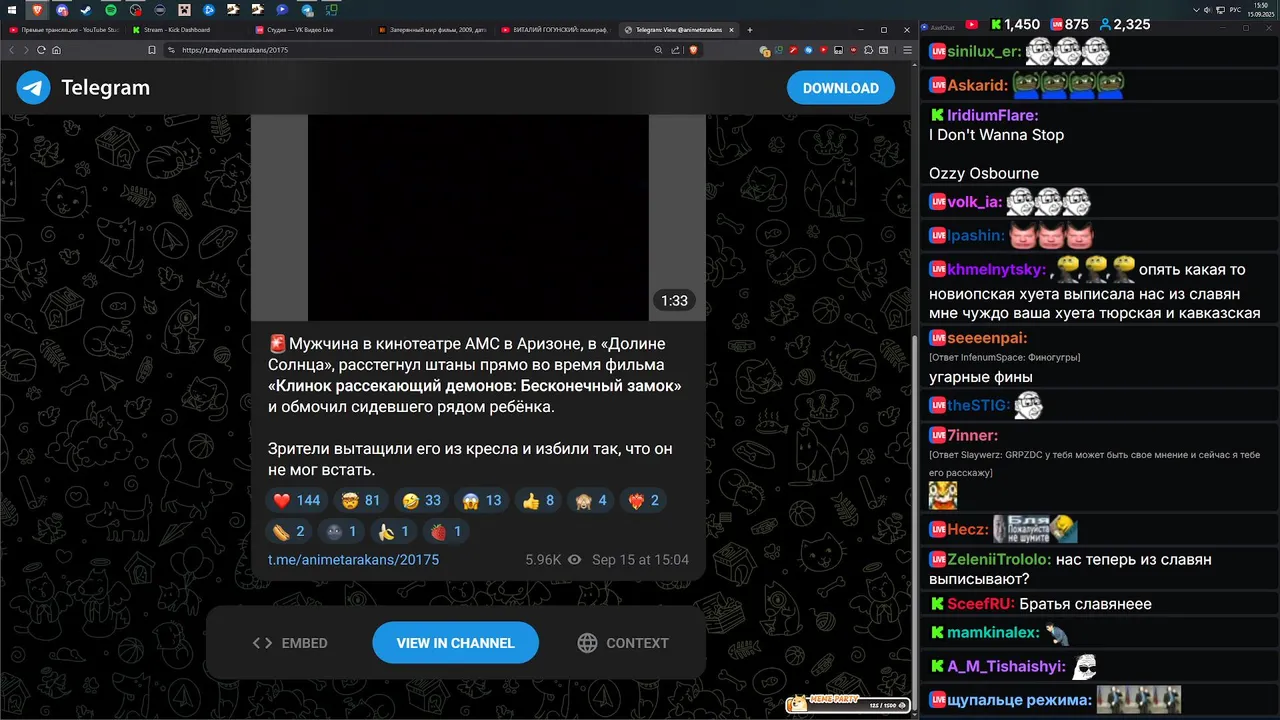Click the blue DOWNLOAD button
The width and height of the screenshot is (1280, 720).
[840, 88]
